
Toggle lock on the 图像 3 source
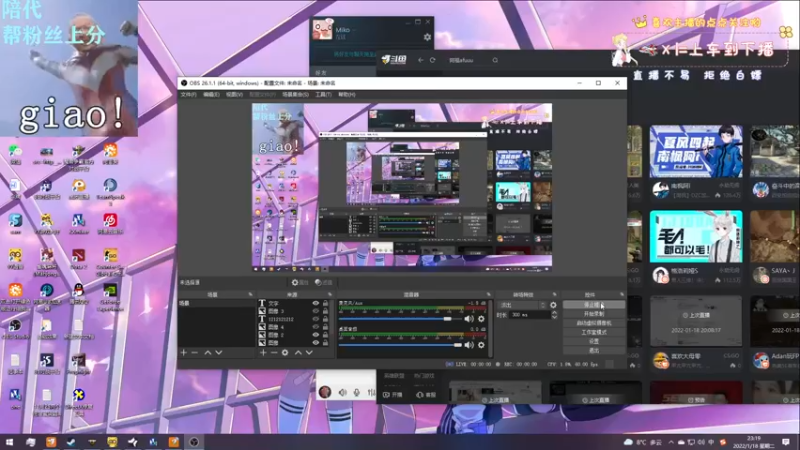(x=326, y=311)
